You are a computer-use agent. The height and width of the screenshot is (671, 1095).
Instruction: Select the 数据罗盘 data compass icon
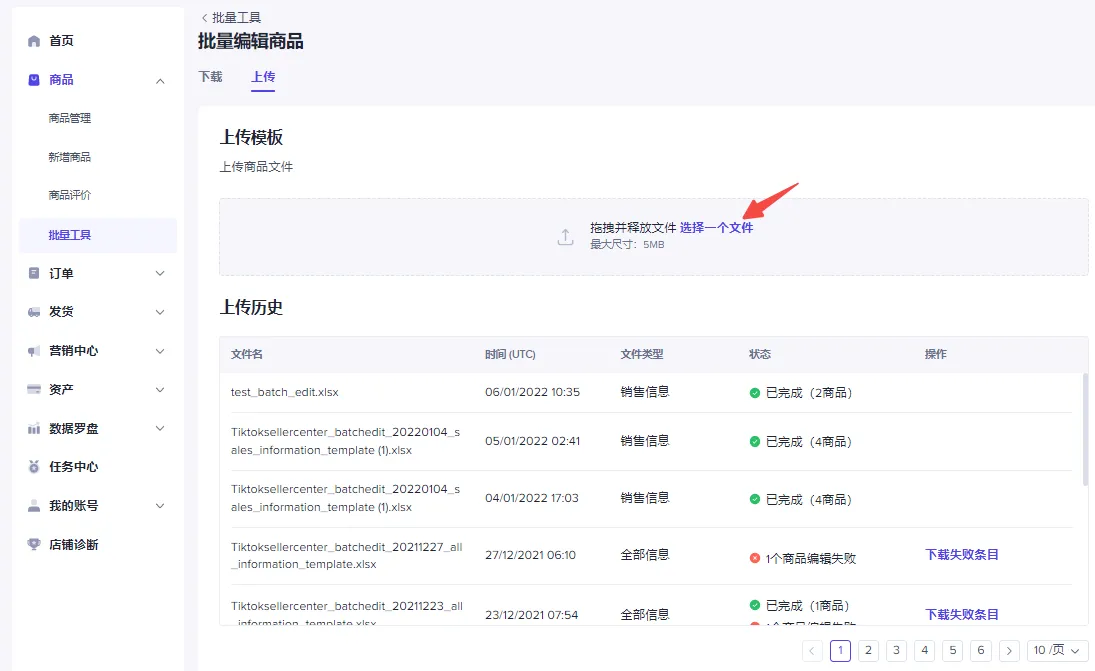32,428
